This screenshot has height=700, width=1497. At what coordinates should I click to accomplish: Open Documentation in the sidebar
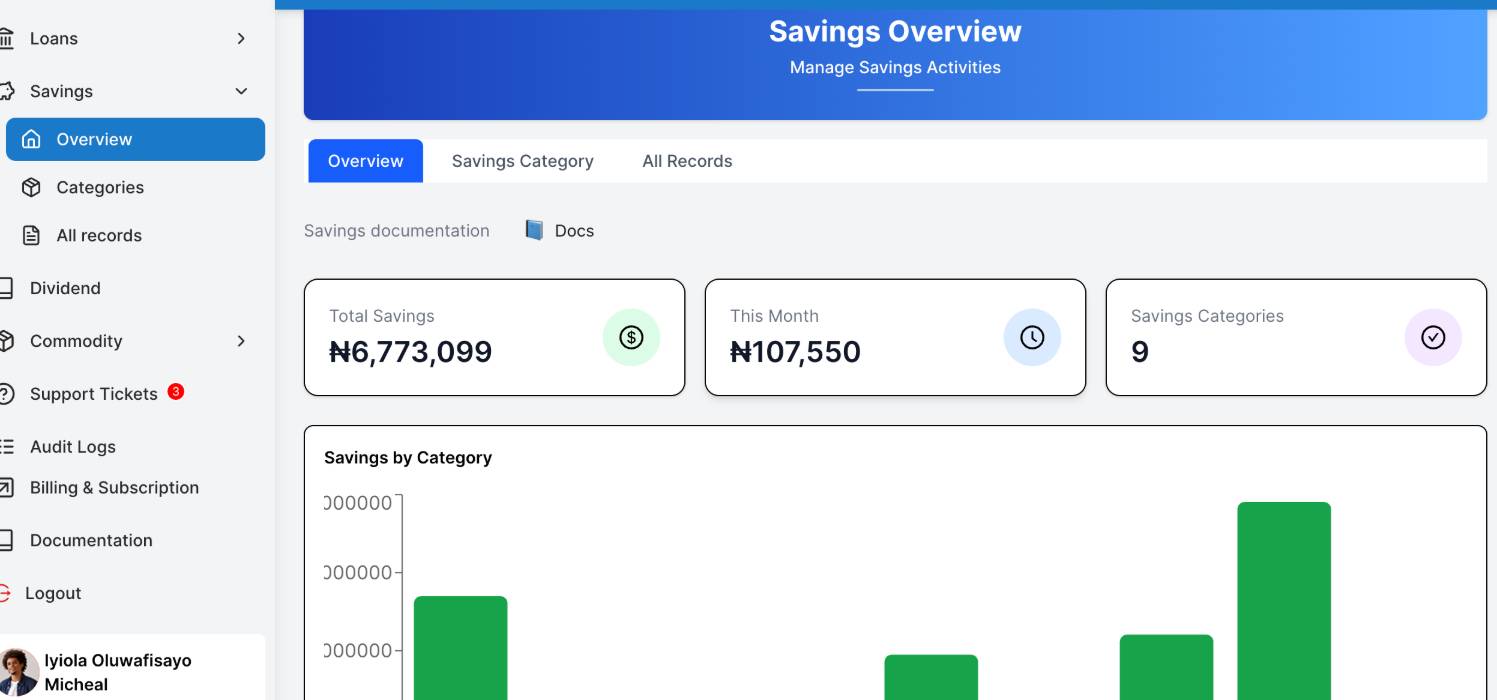pos(91,540)
